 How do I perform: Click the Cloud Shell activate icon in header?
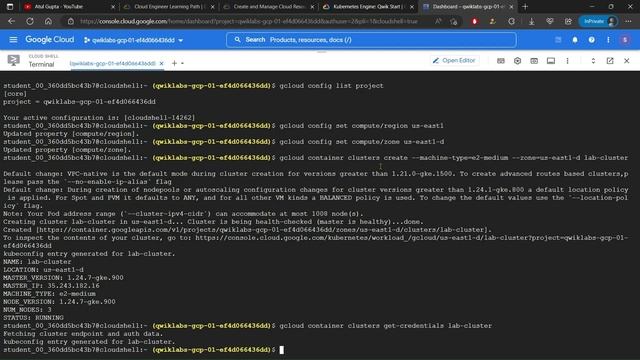[558, 40]
